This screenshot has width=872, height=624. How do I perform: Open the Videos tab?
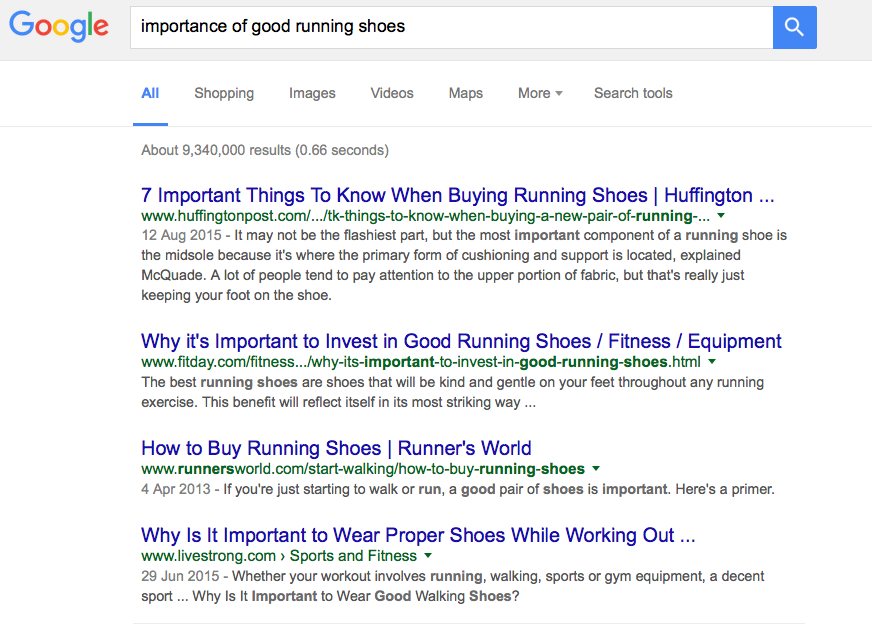pos(392,93)
